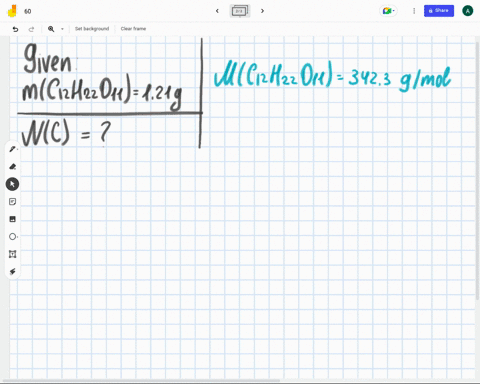
Task: Redo the last action
Action: pos(31,29)
